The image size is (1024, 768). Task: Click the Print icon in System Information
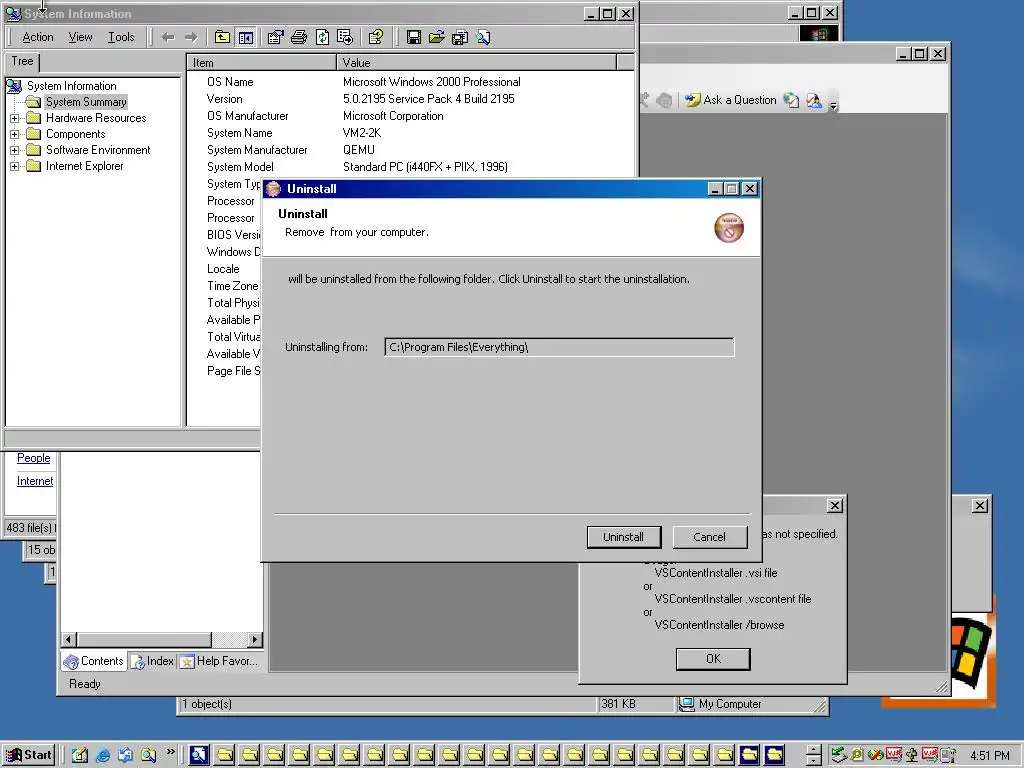coord(298,37)
